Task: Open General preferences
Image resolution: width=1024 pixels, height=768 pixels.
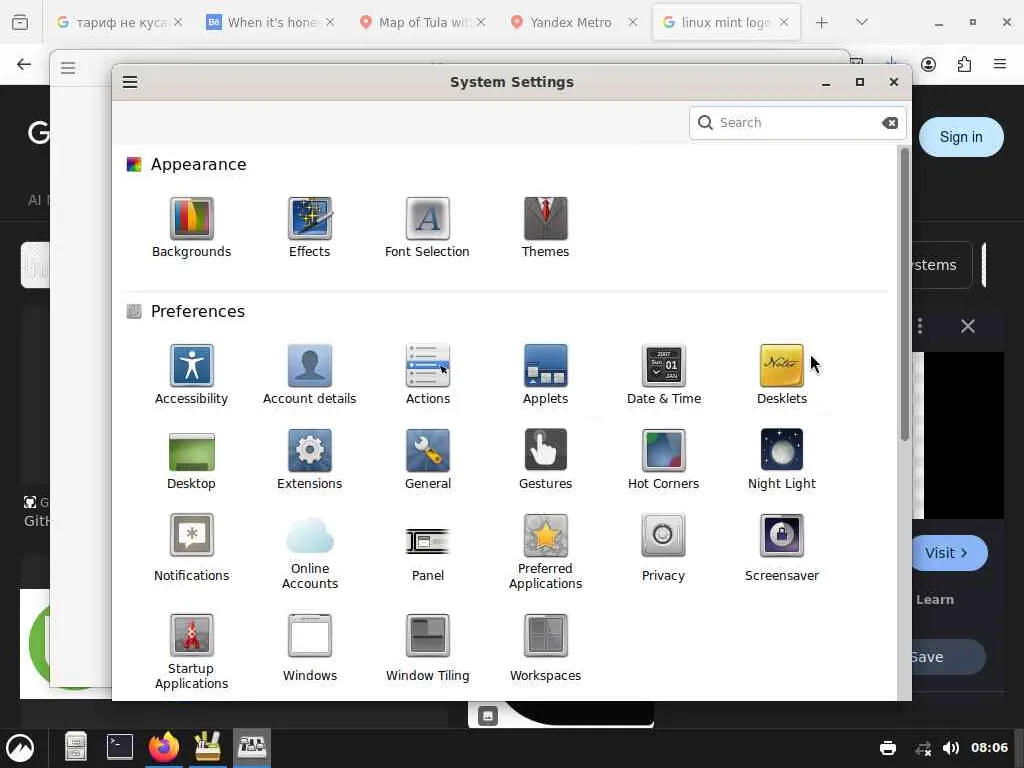Action: point(428,459)
